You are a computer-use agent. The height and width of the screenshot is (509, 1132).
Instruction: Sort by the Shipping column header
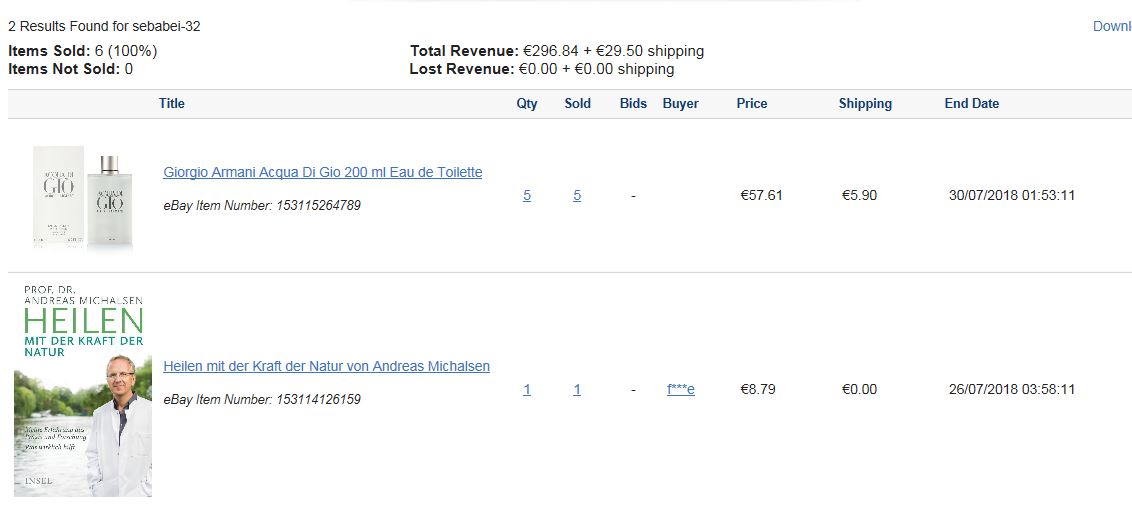pos(865,103)
